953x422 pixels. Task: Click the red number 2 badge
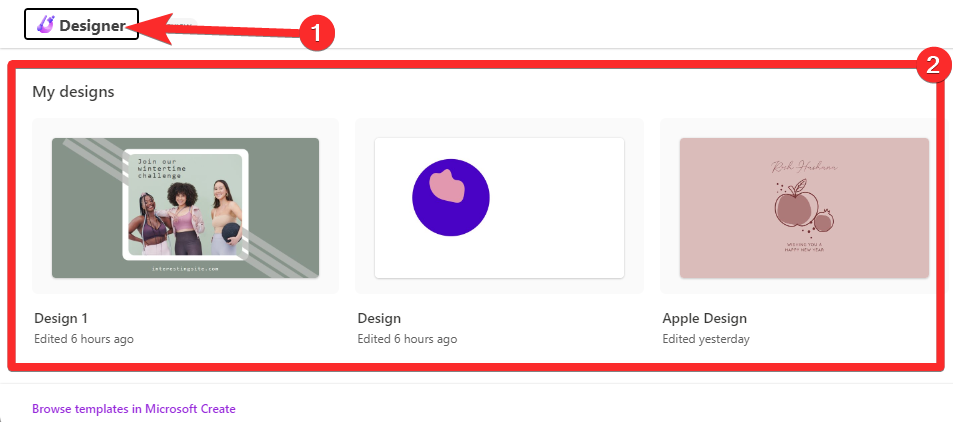pos(932,65)
